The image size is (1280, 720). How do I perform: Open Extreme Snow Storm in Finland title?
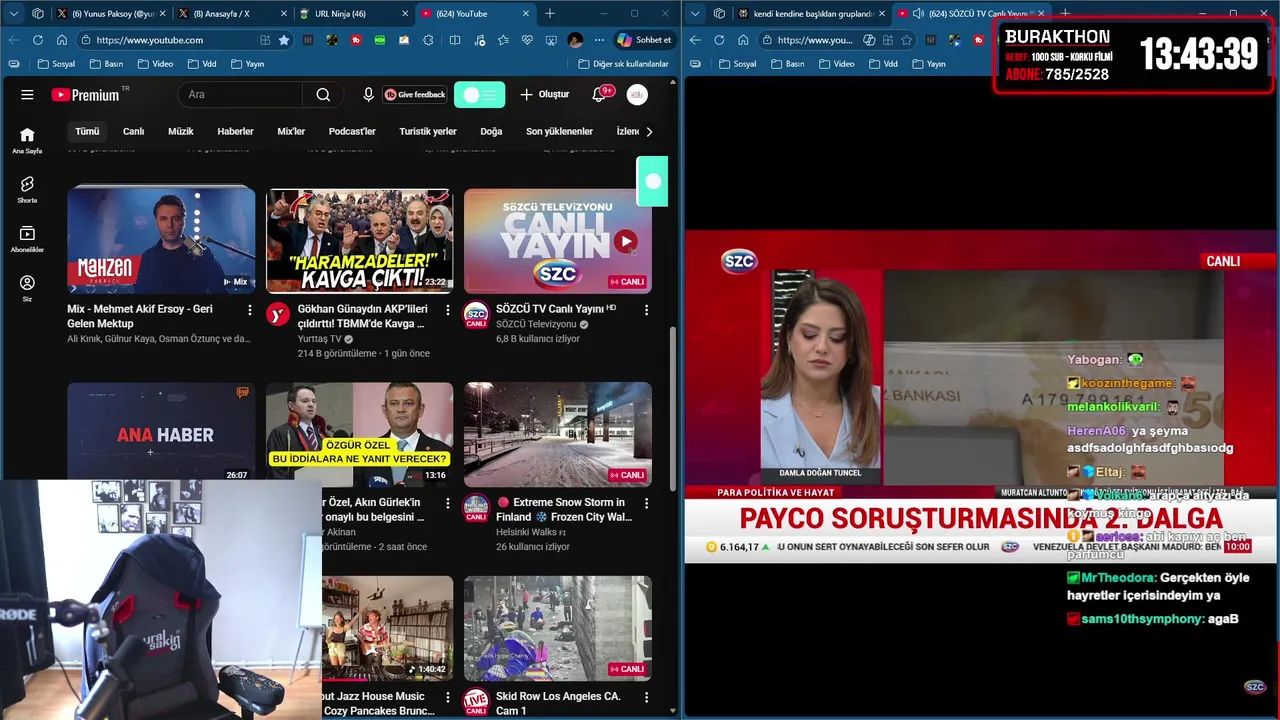[564, 509]
